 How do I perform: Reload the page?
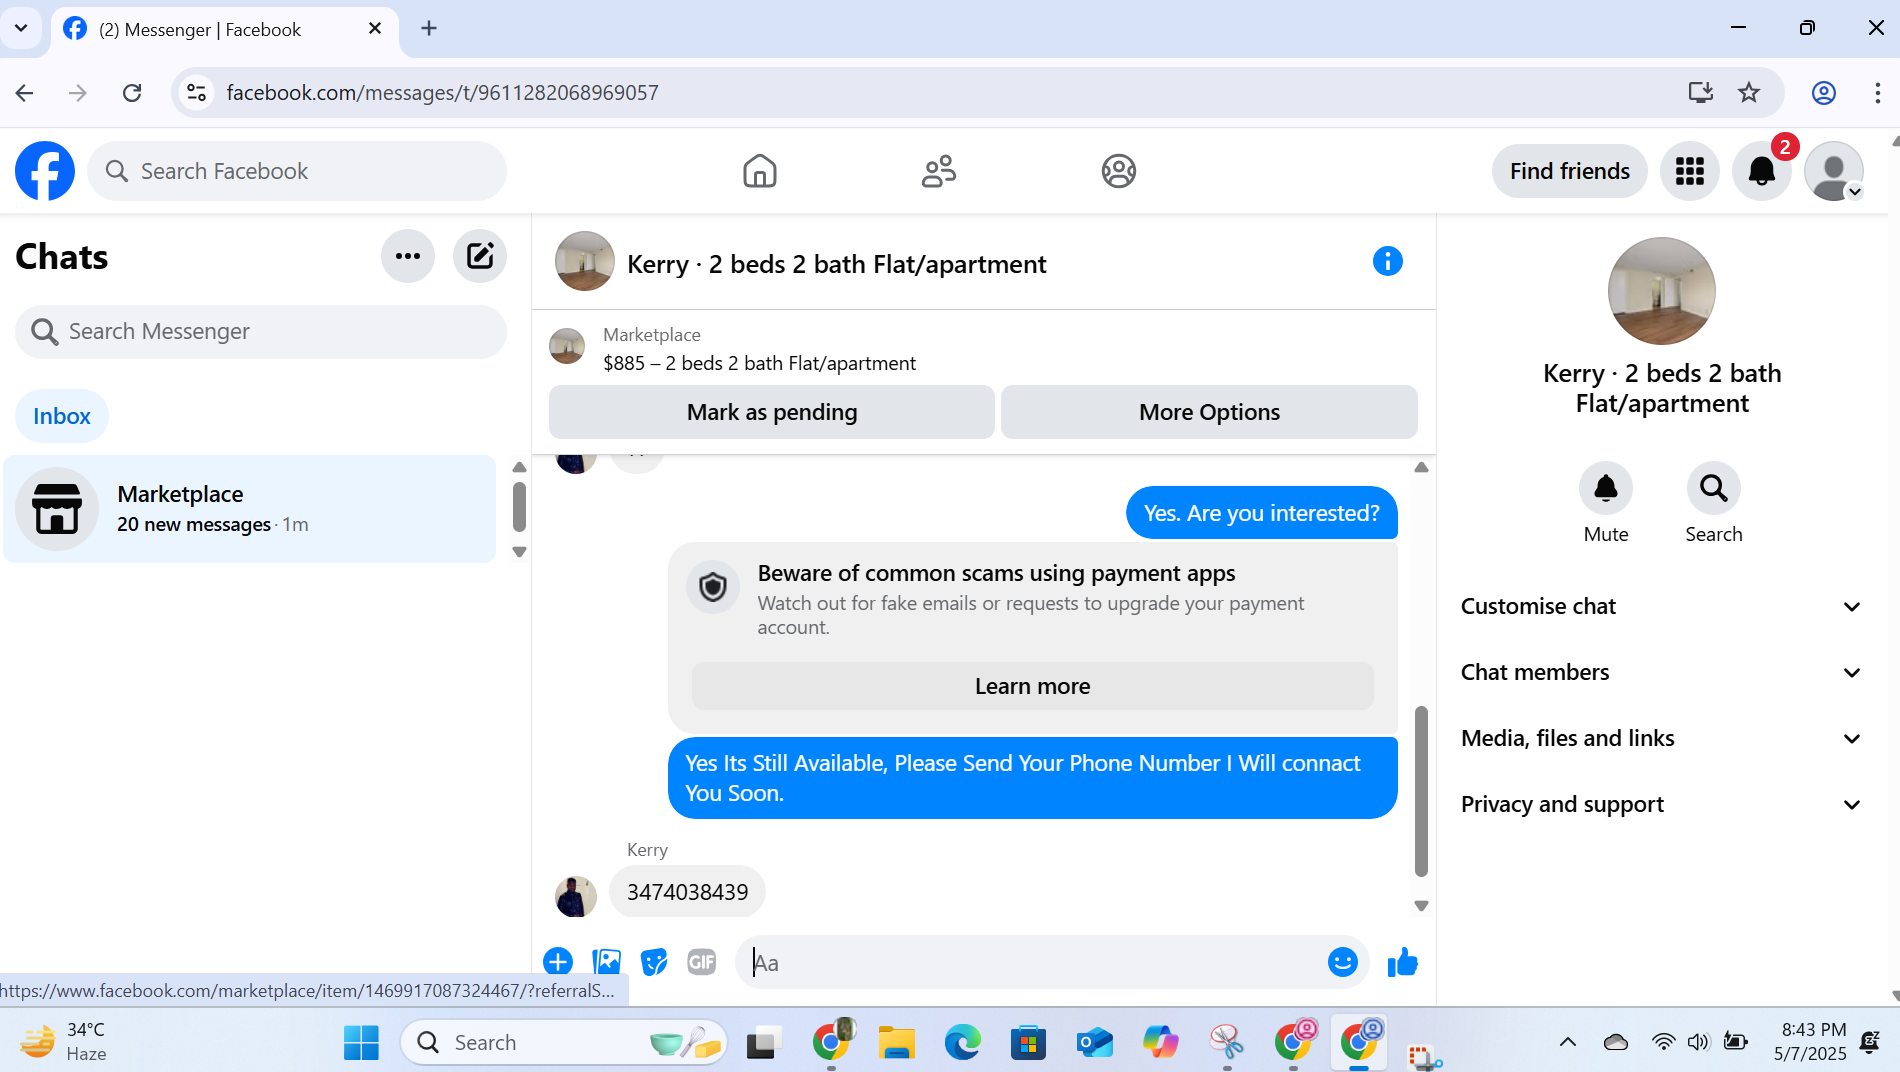click(132, 92)
